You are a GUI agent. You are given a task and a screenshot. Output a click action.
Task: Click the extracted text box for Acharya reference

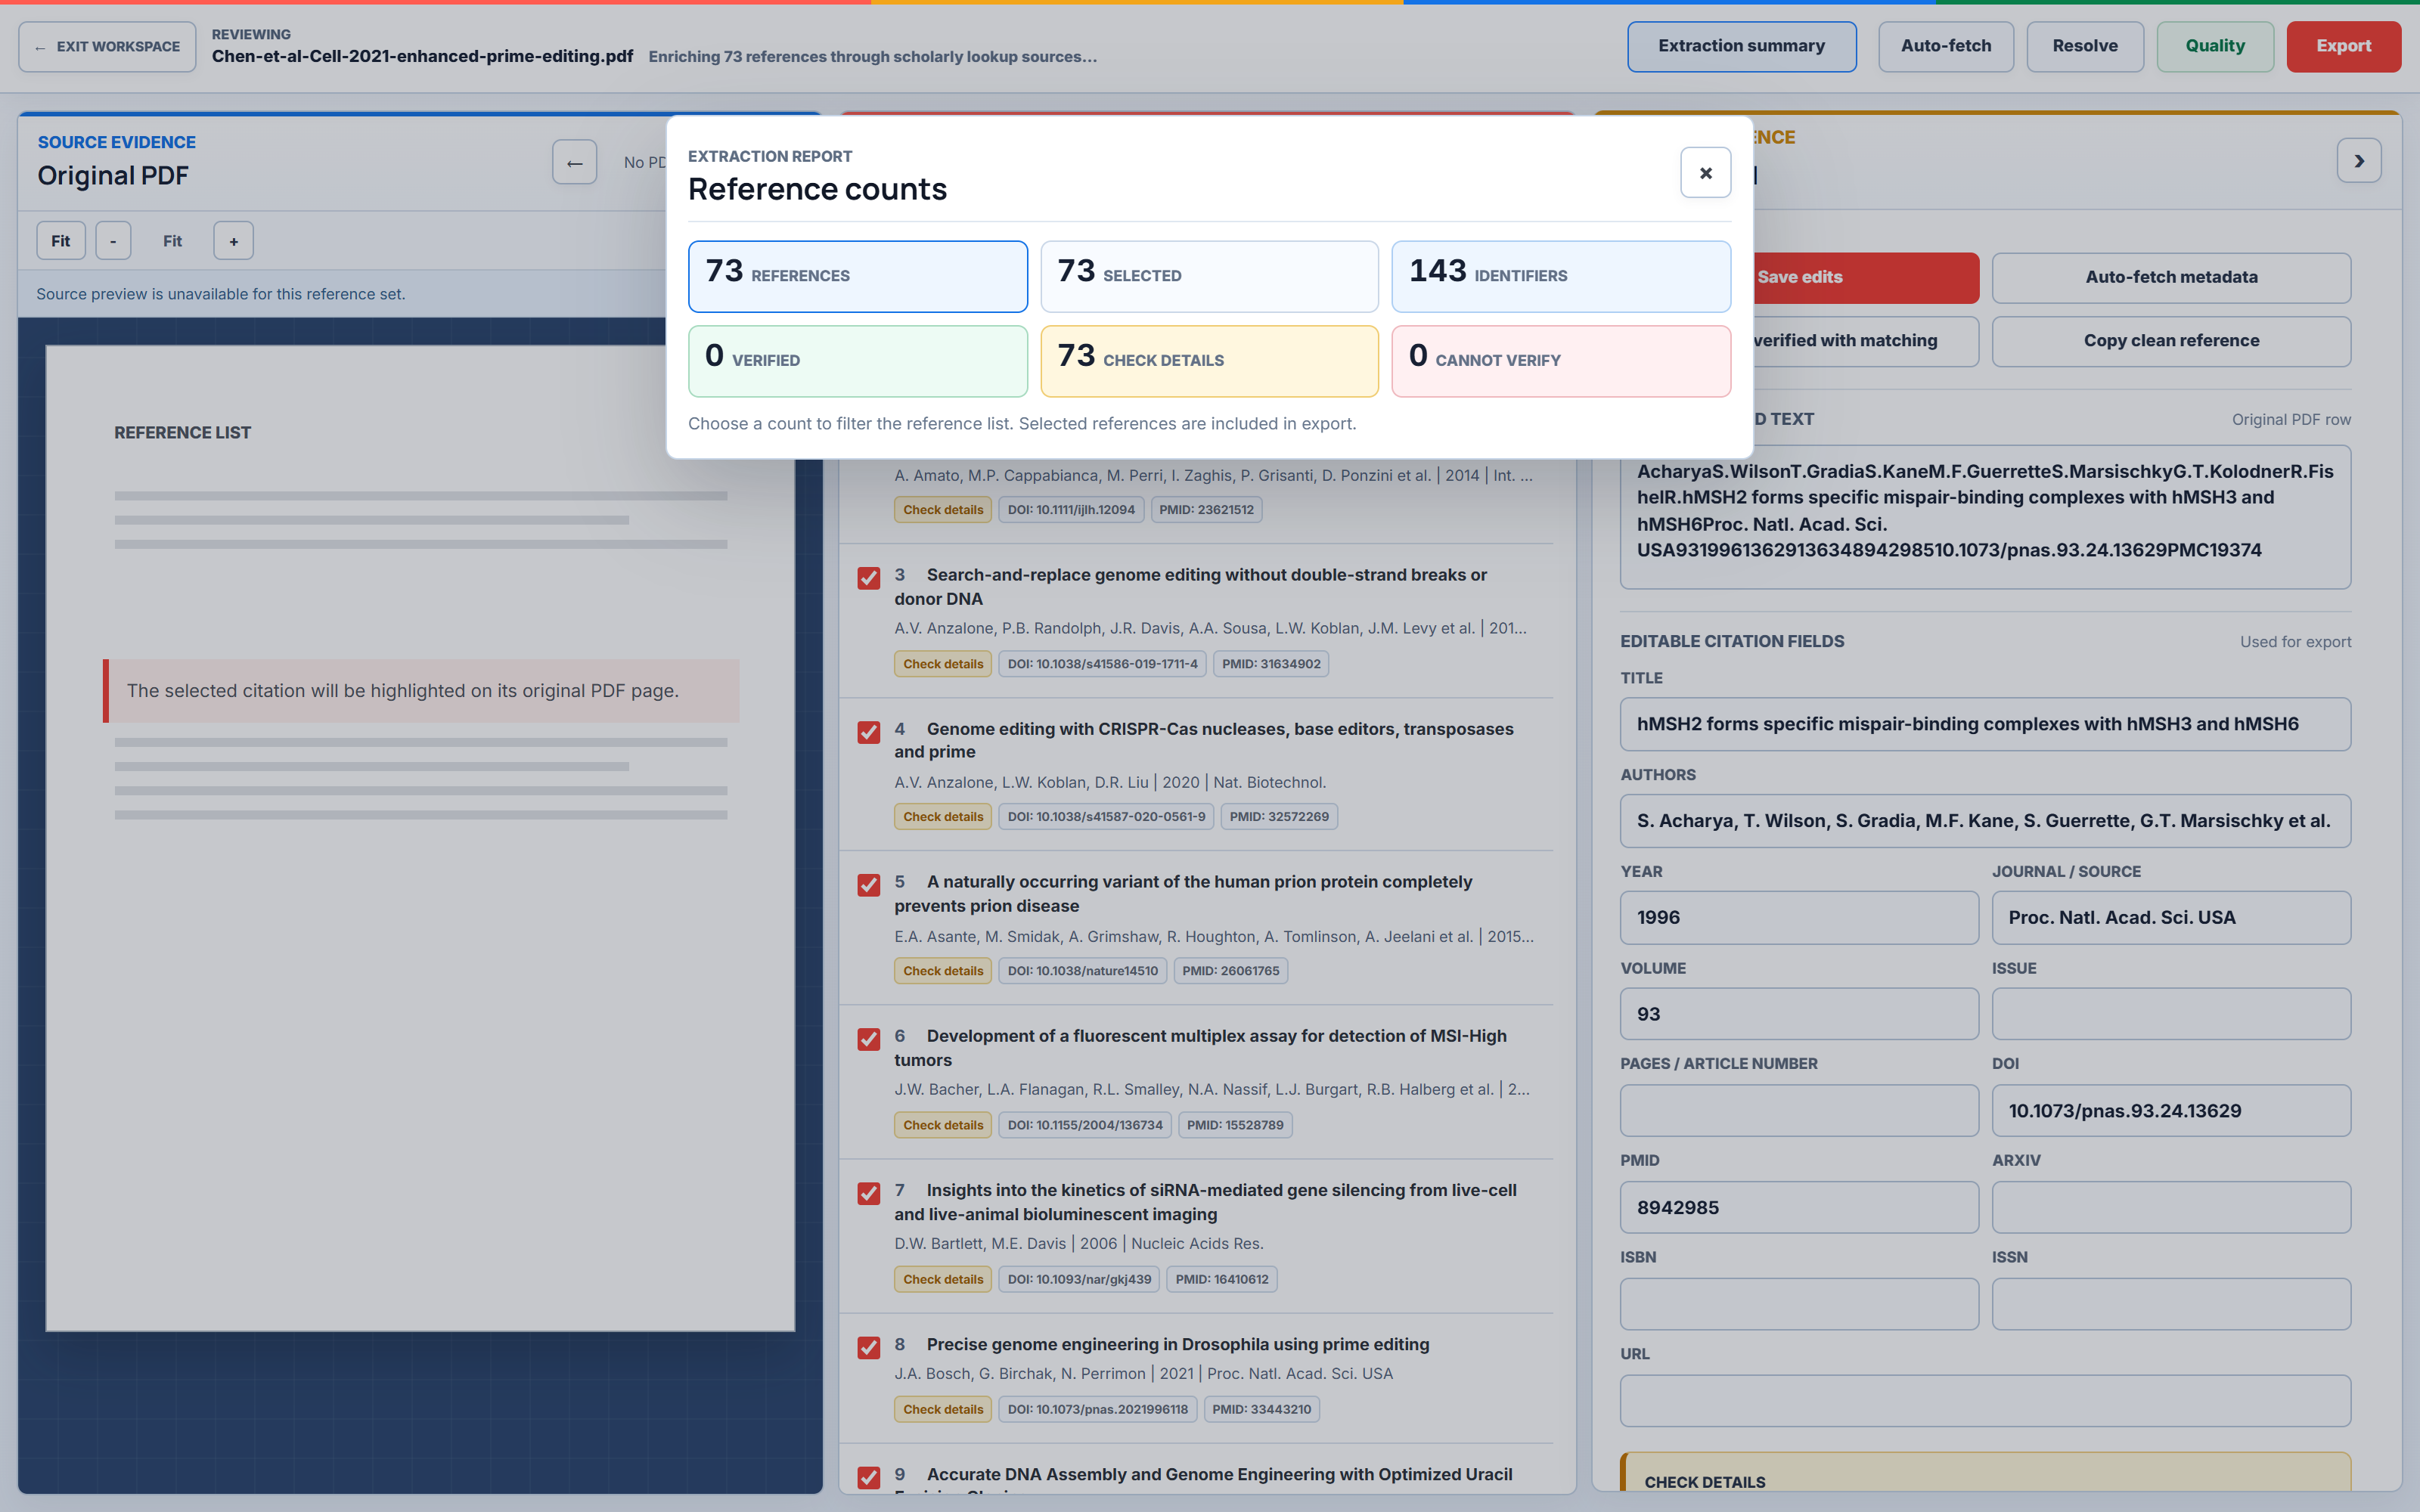coord(1985,517)
